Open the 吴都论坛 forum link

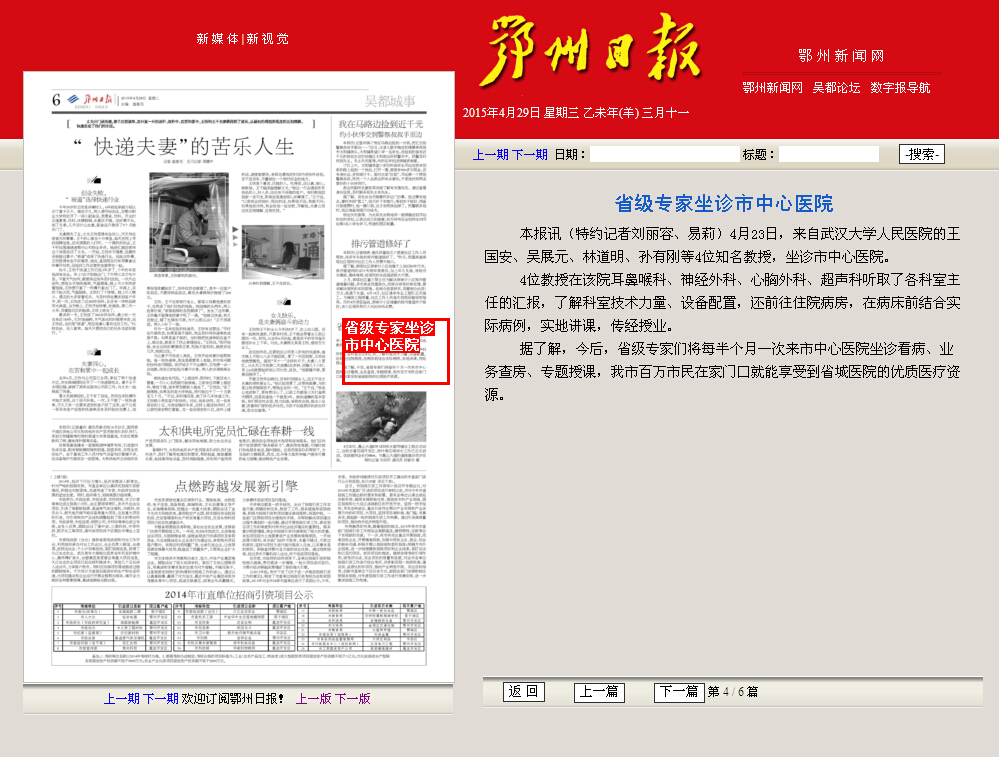click(x=836, y=88)
